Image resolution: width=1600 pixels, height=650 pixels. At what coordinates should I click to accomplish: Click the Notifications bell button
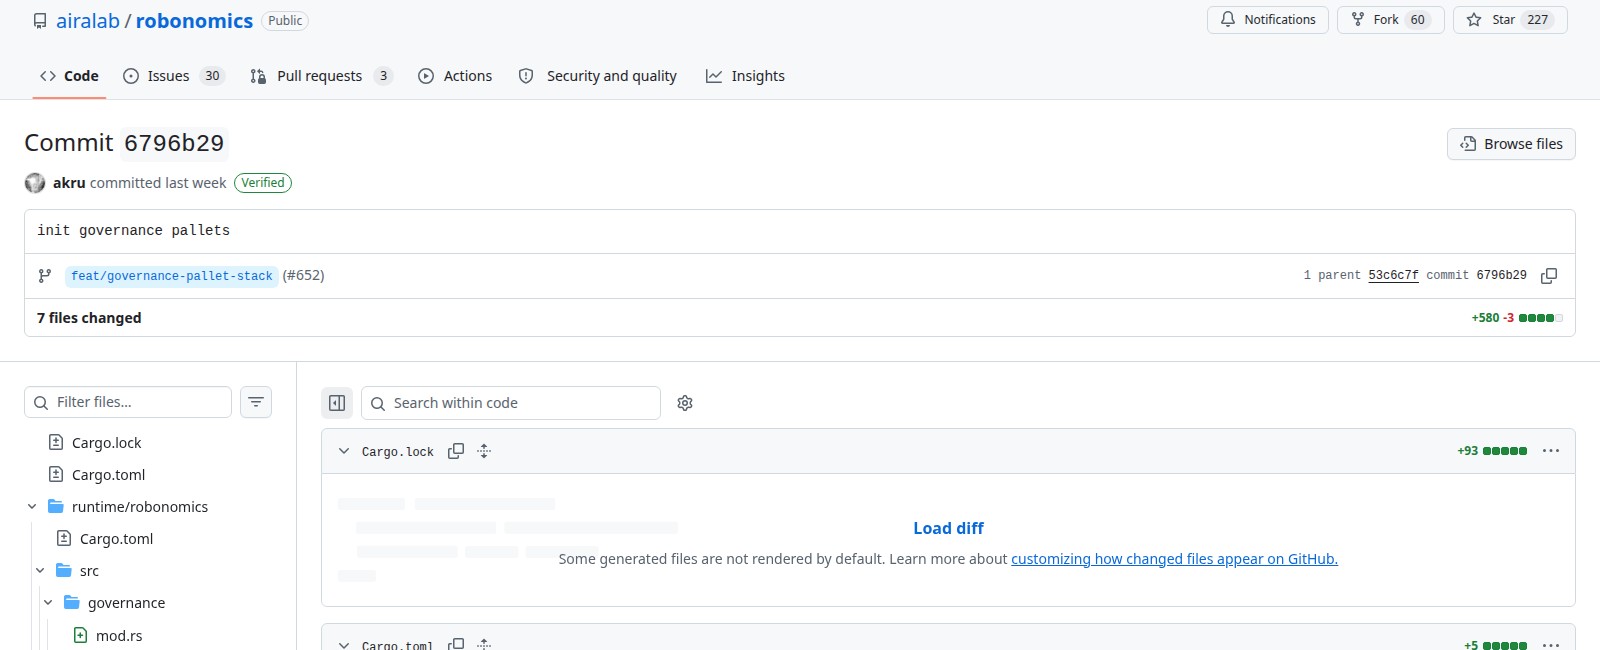tap(1268, 20)
